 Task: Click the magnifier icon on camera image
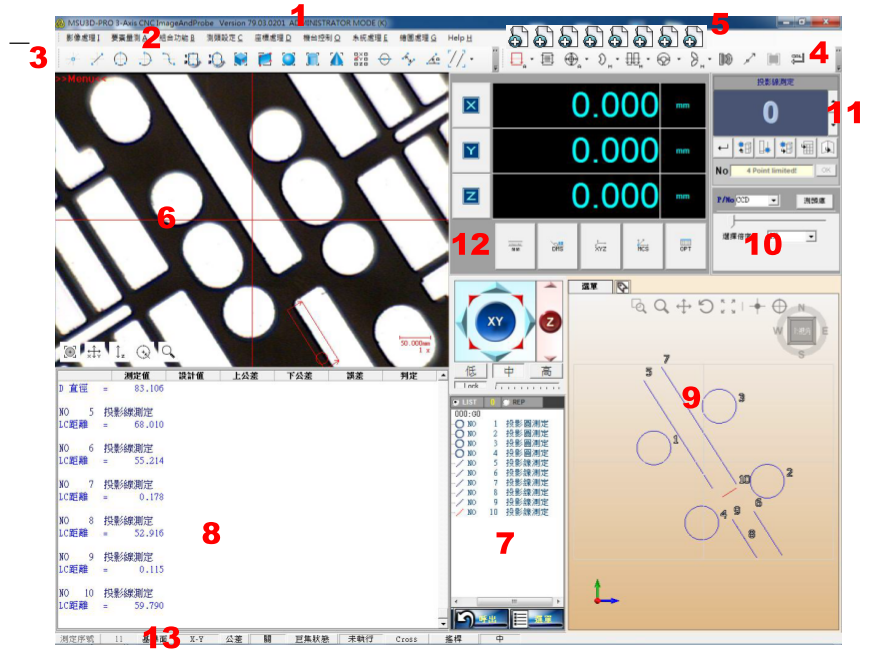pyautogui.click(x=167, y=351)
